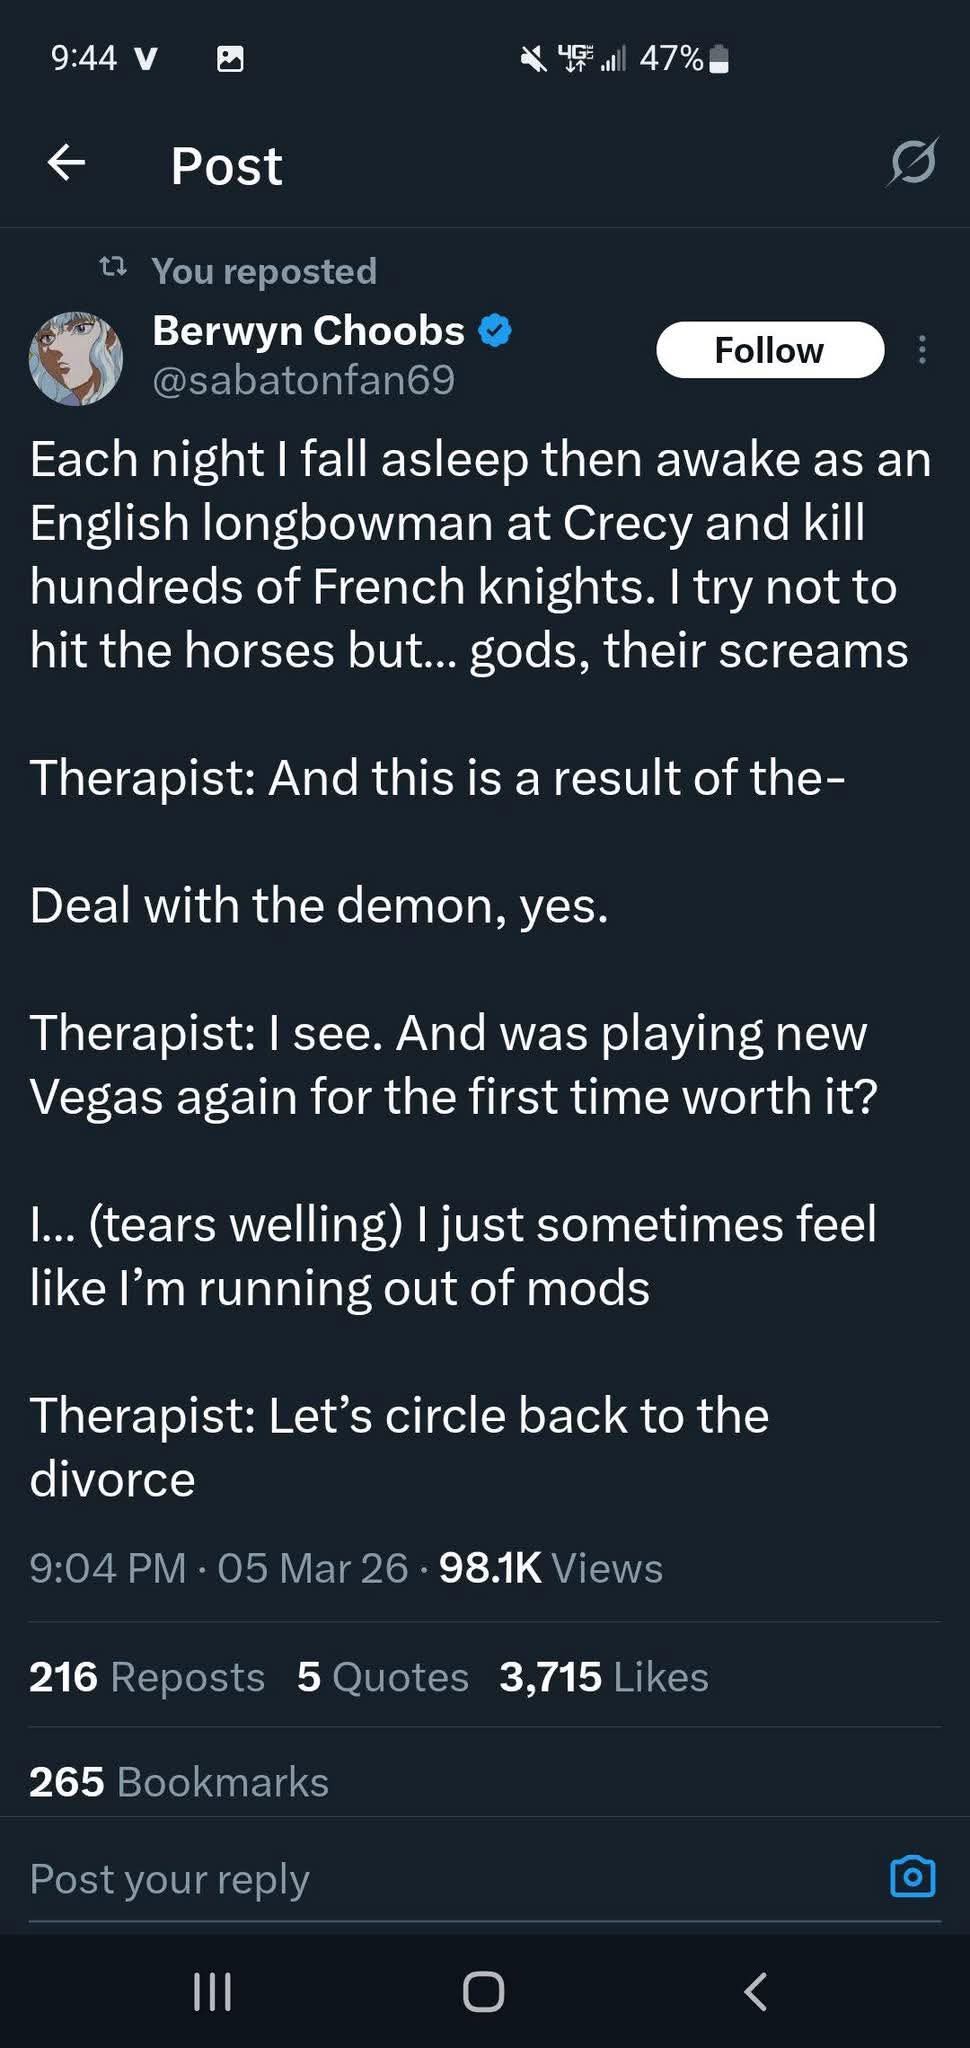Open the Grok icon in header
Screen dimensions: 970x2048
(911, 162)
